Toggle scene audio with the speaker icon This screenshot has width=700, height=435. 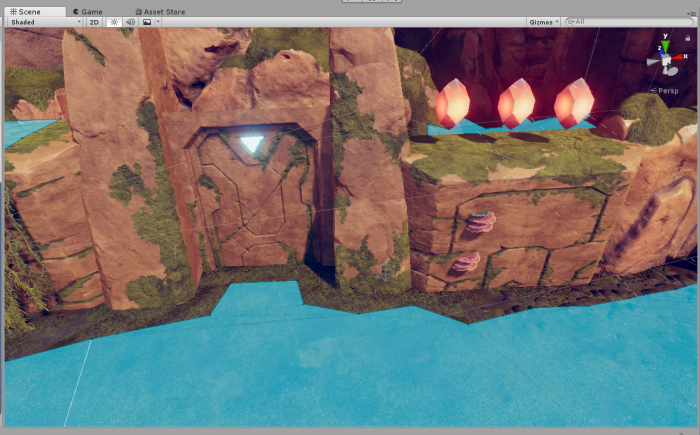pos(130,21)
